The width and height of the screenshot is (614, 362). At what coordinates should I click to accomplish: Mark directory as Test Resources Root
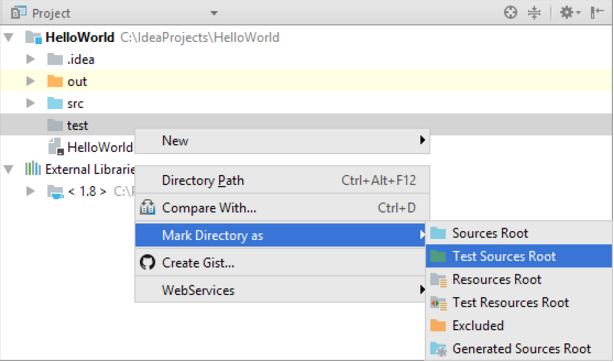pyautogui.click(x=519, y=302)
